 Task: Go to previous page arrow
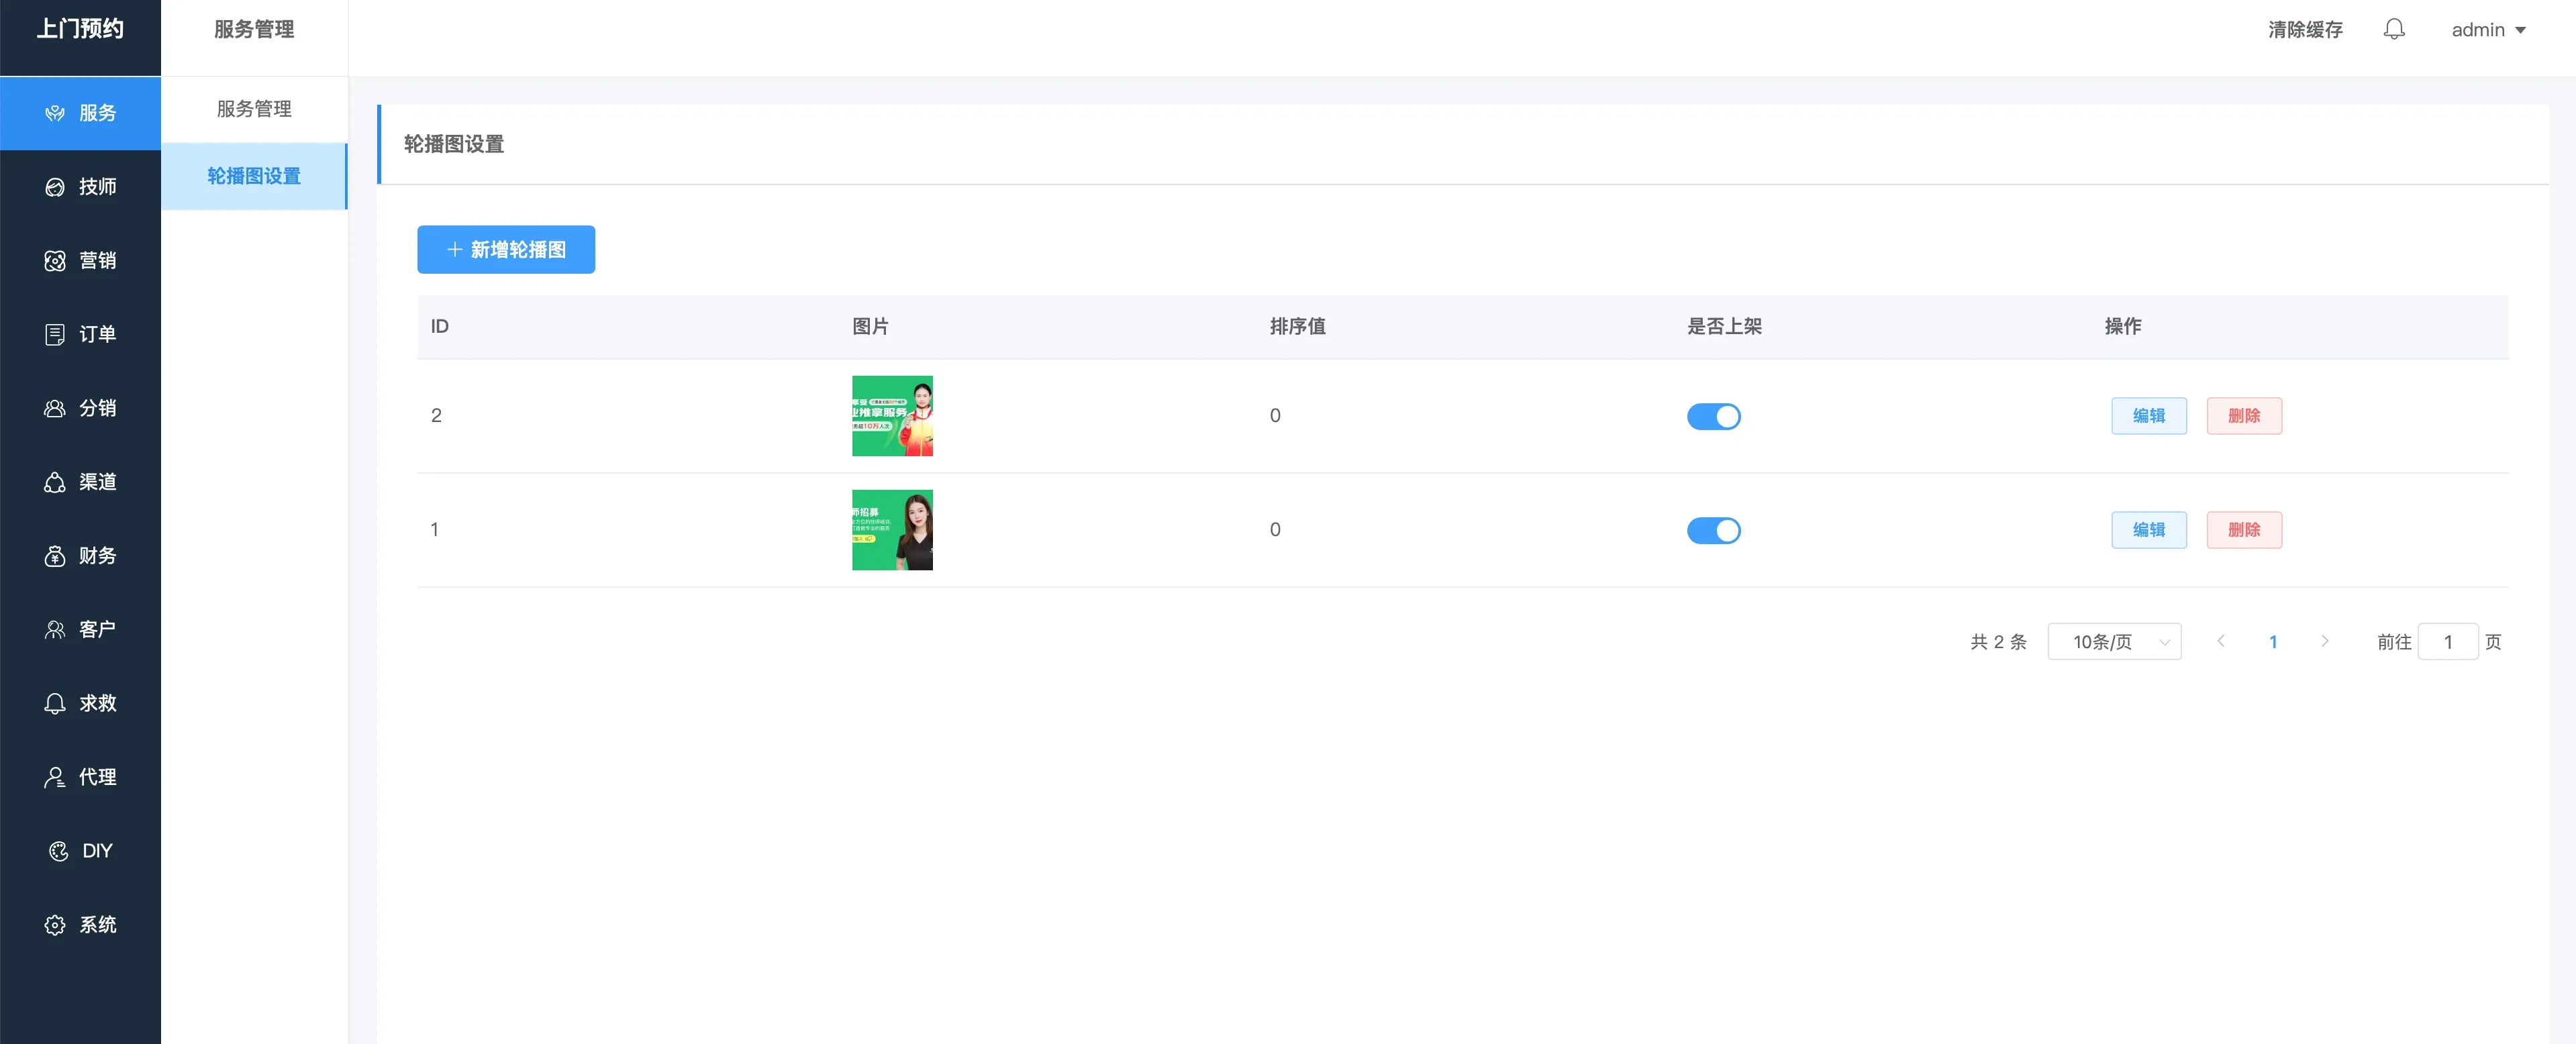(x=2220, y=642)
